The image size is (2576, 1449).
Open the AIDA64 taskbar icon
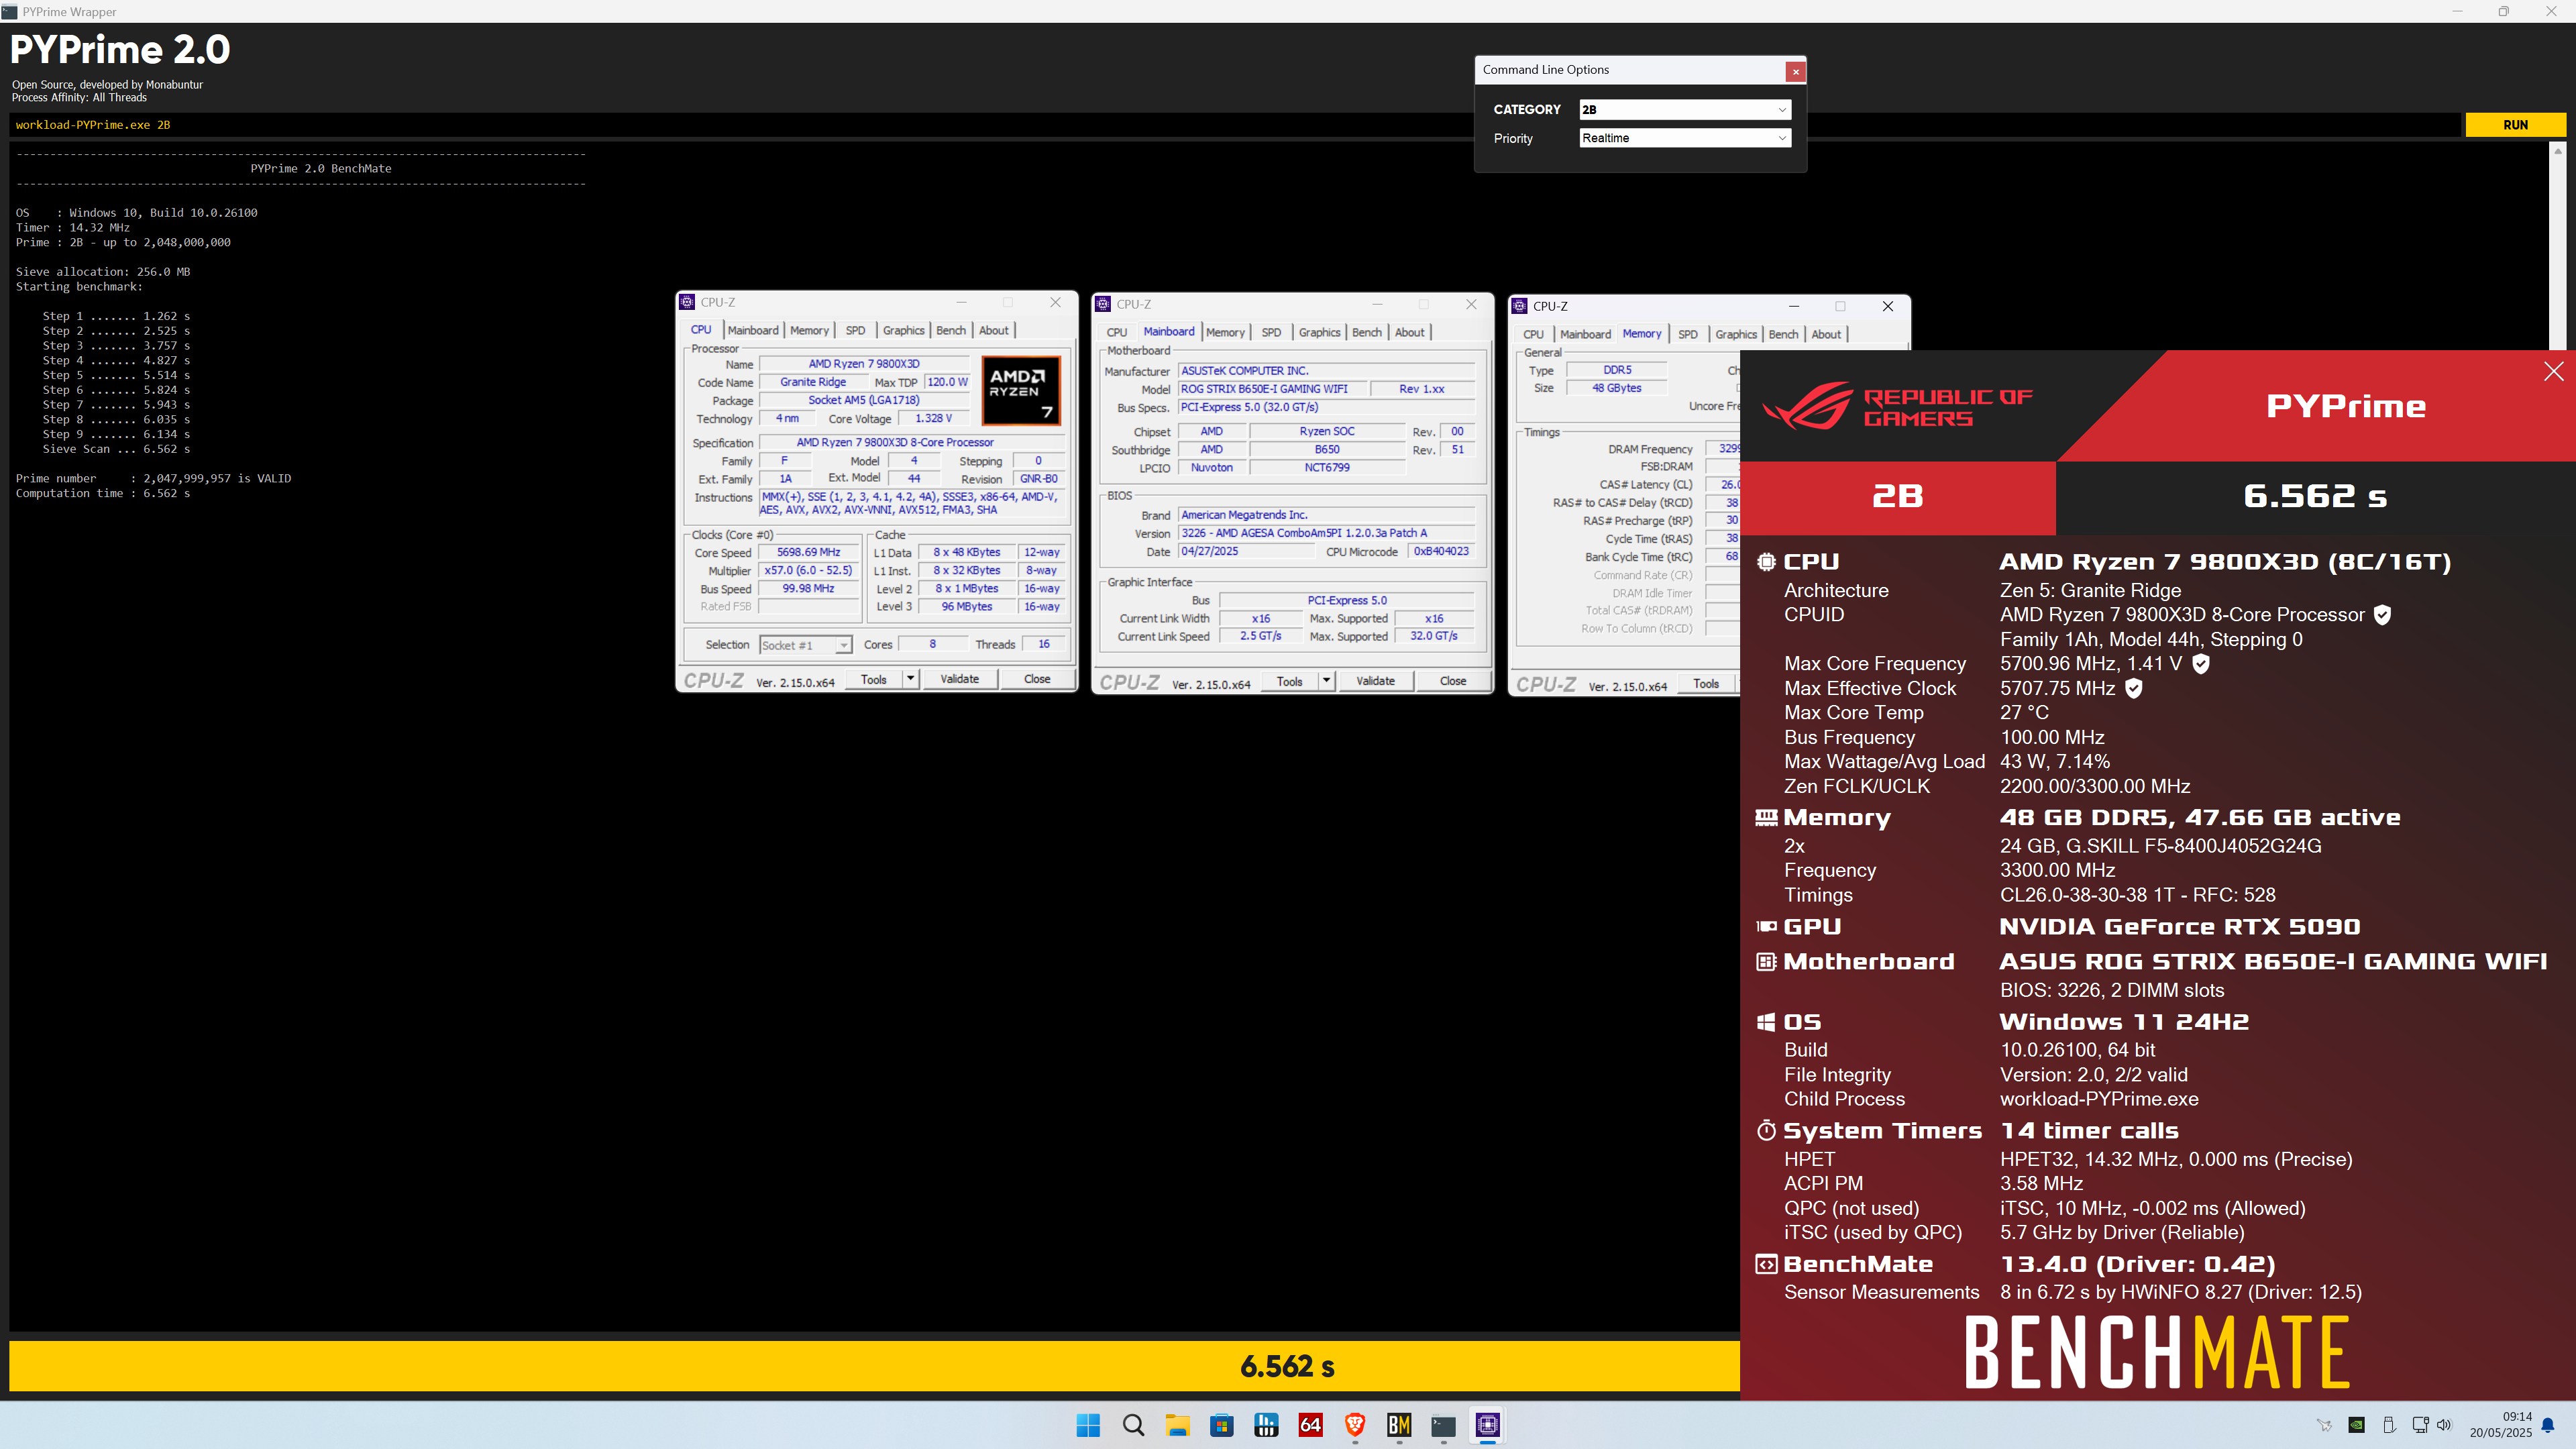click(x=1310, y=1425)
